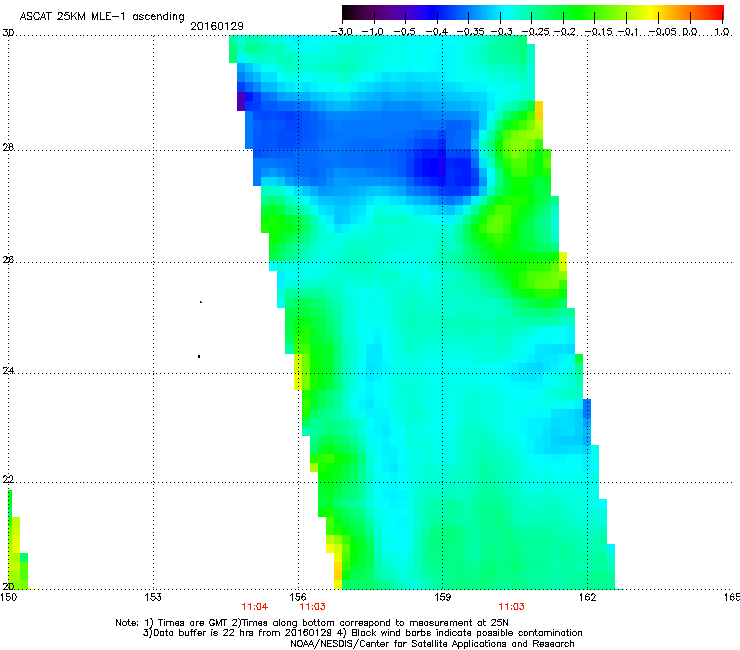Viewport: 740px width, 650px height.
Task: Click the green section of the colorbar
Action: (x=580, y=13)
